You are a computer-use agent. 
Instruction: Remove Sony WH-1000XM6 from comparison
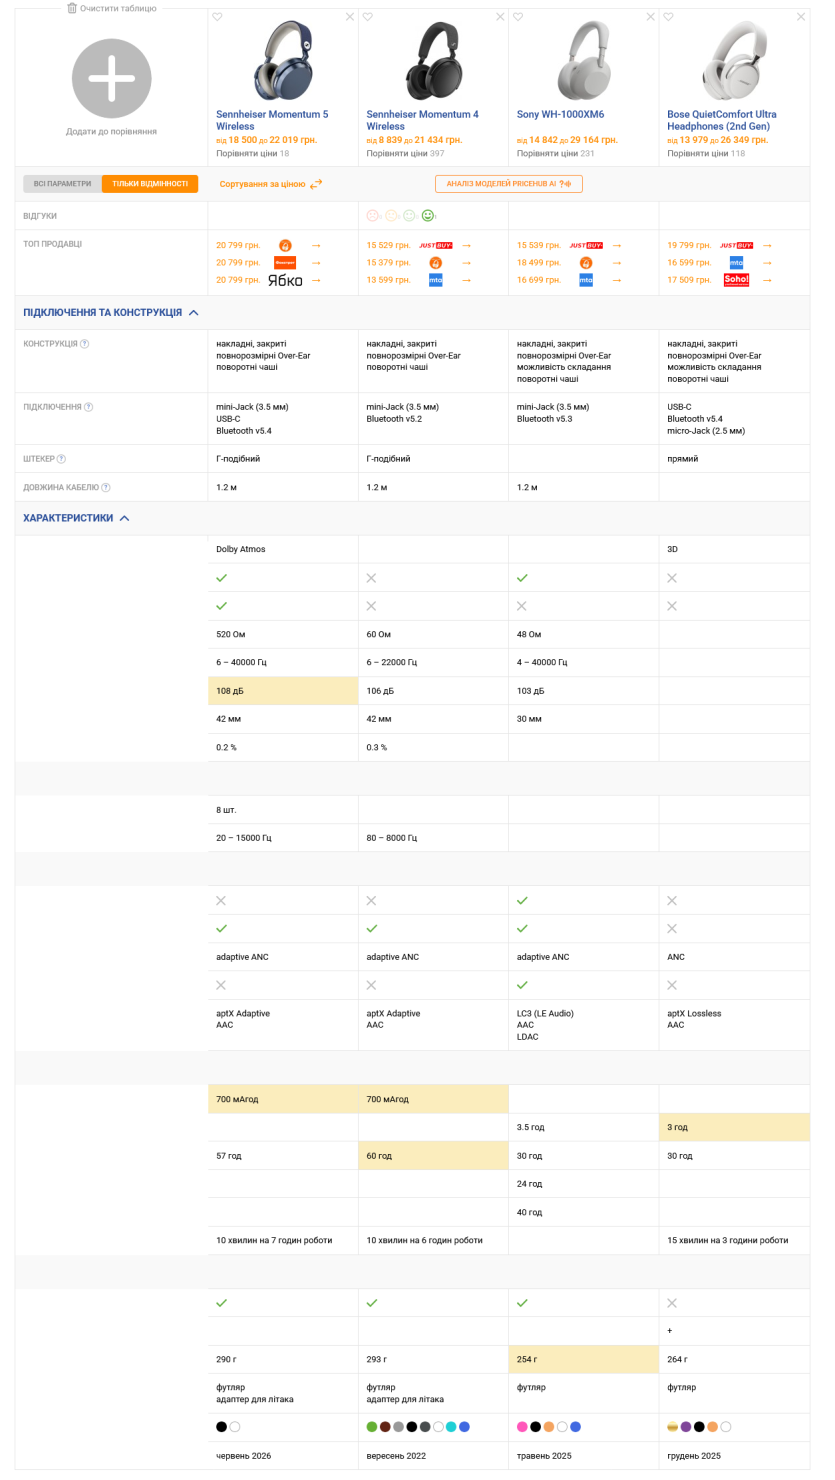650,17
